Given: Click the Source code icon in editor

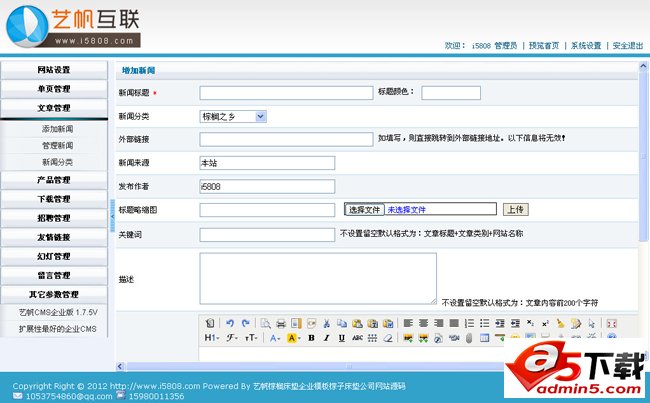Looking at the screenshot, I should (x=209, y=323).
